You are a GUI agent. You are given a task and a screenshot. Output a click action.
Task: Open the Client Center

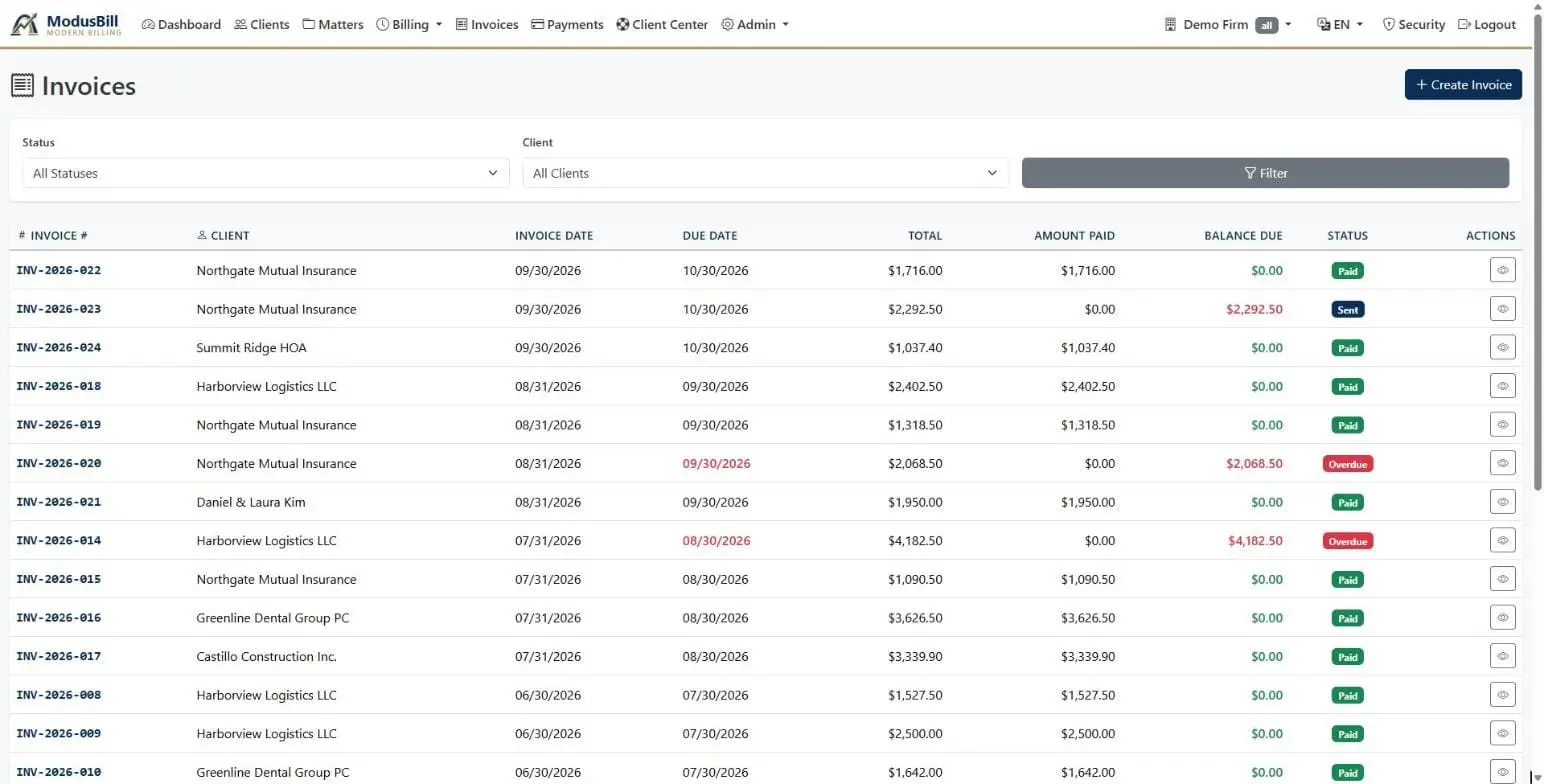[662, 24]
